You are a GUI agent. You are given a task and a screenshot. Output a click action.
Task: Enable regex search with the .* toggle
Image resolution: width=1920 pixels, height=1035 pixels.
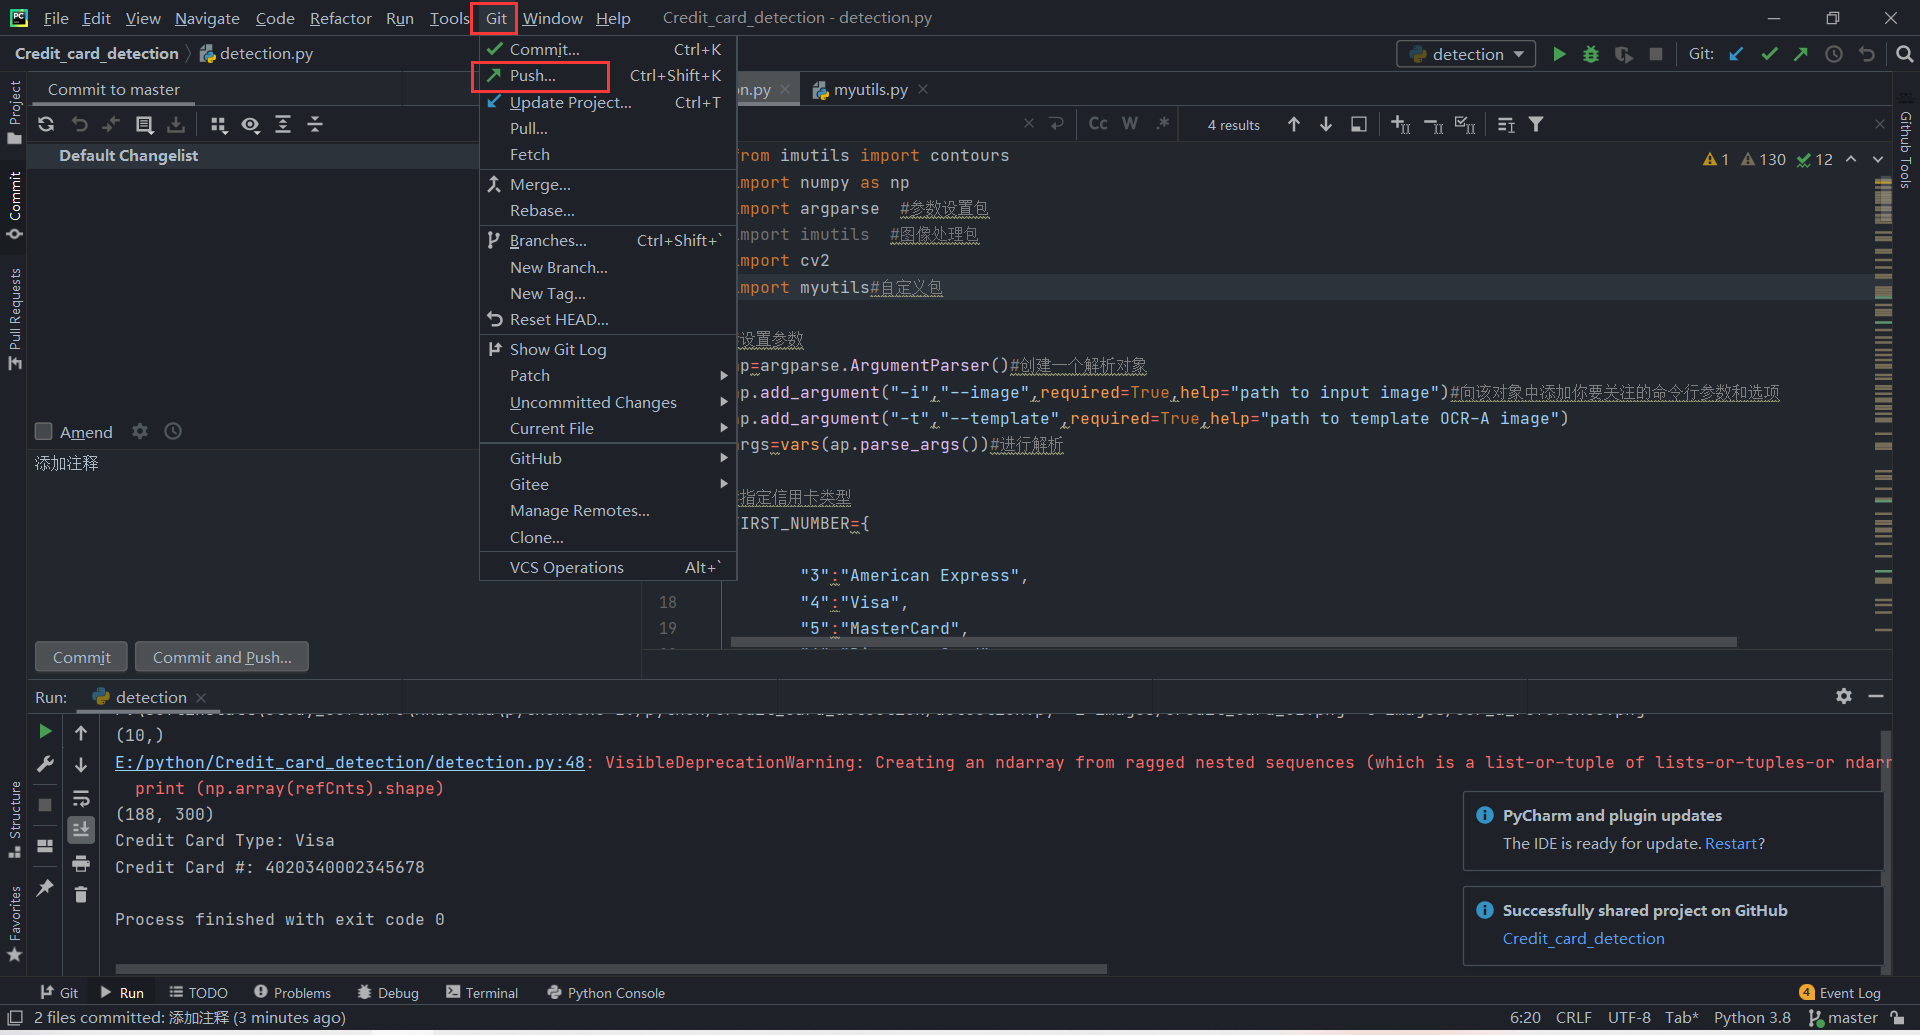[1163, 123]
